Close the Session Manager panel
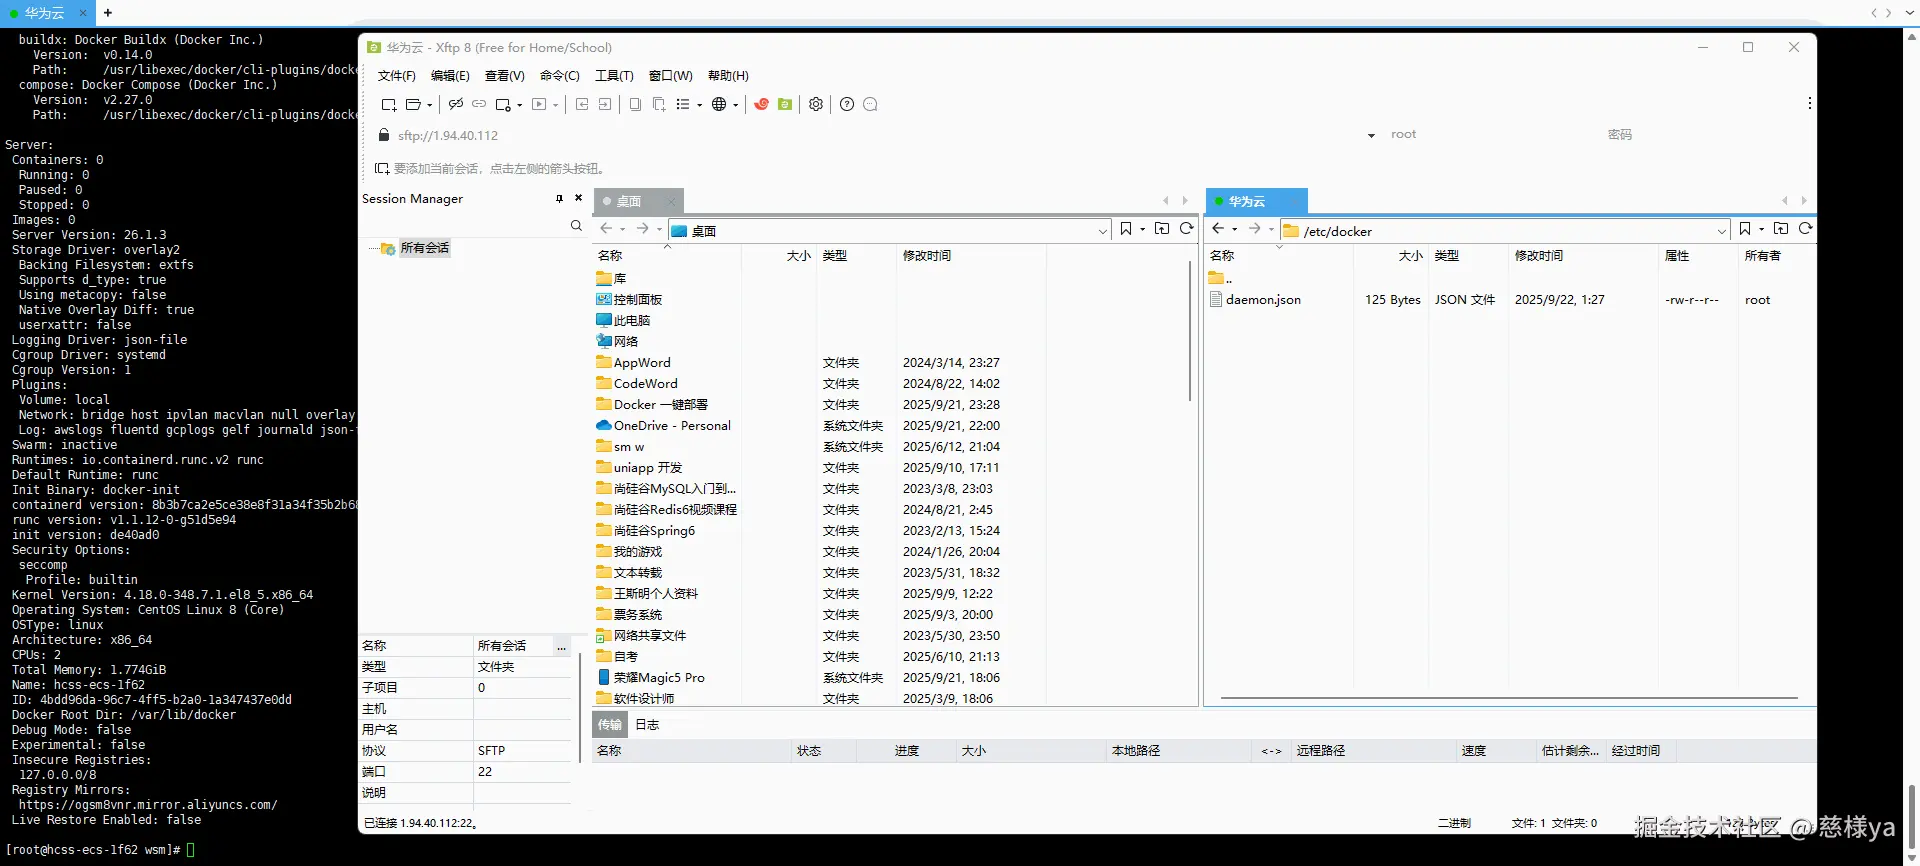The height and width of the screenshot is (866, 1920). (x=578, y=198)
